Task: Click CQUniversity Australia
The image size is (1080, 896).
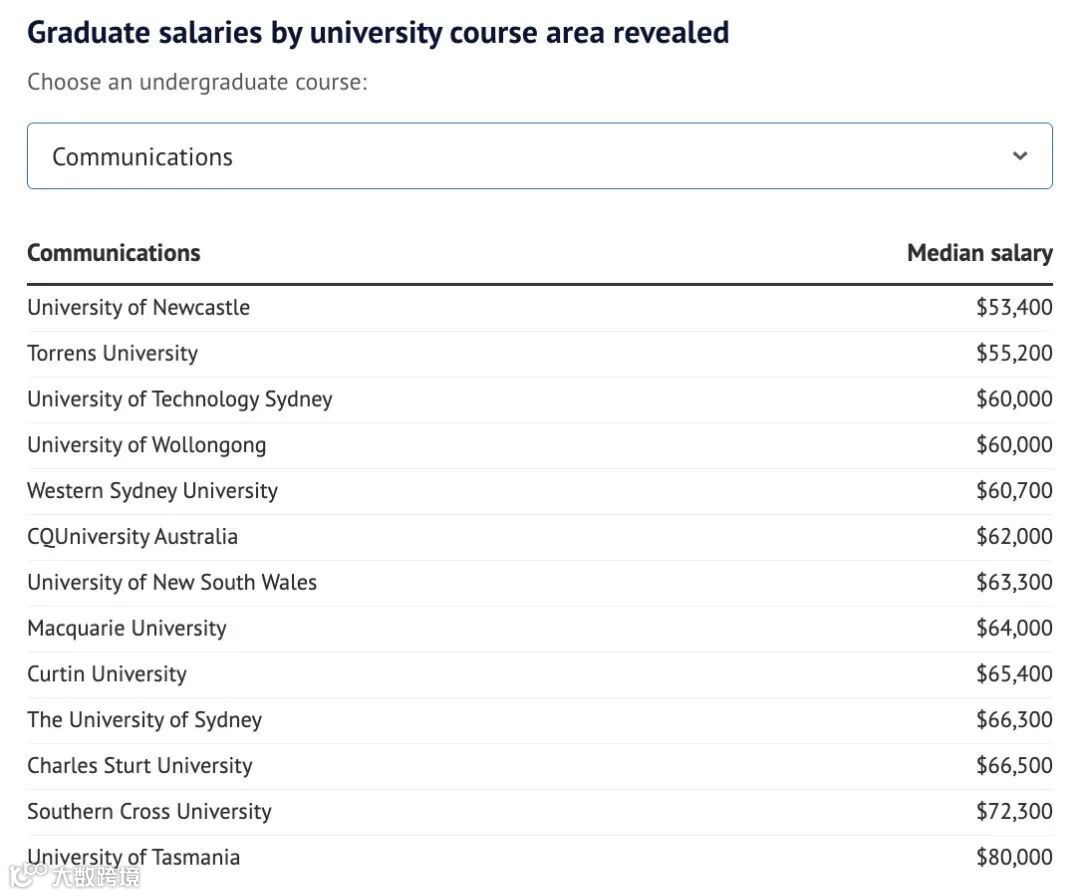Action: pyautogui.click(x=132, y=537)
